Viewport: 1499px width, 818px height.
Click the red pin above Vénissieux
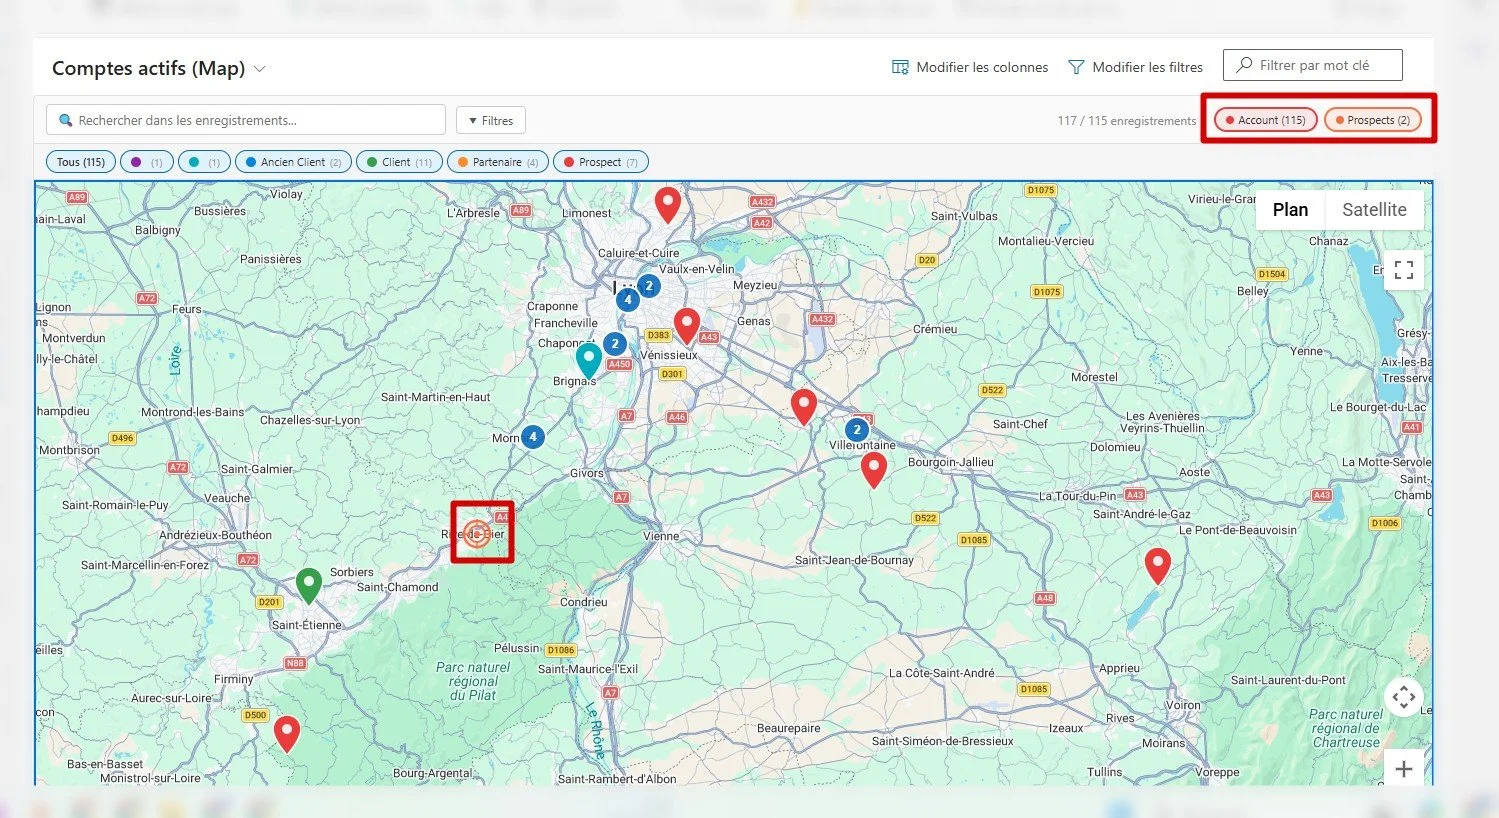[x=686, y=326]
